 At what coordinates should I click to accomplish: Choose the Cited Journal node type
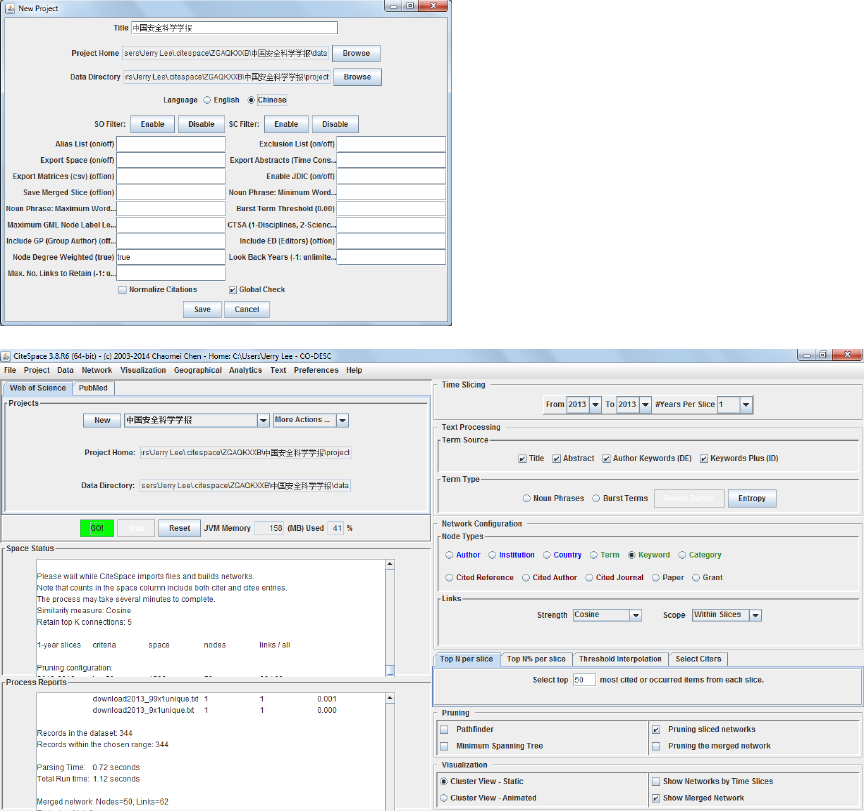[589, 577]
